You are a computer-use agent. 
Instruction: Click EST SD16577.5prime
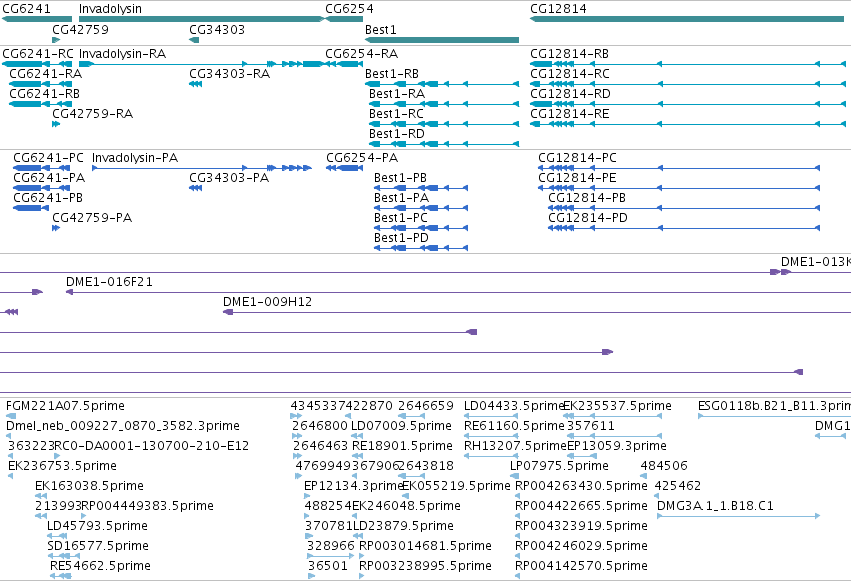98,546
